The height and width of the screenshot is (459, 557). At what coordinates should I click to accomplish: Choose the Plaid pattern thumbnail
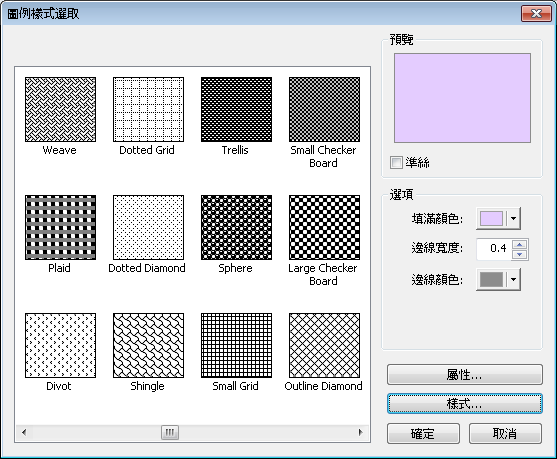click(x=60, y=227)
